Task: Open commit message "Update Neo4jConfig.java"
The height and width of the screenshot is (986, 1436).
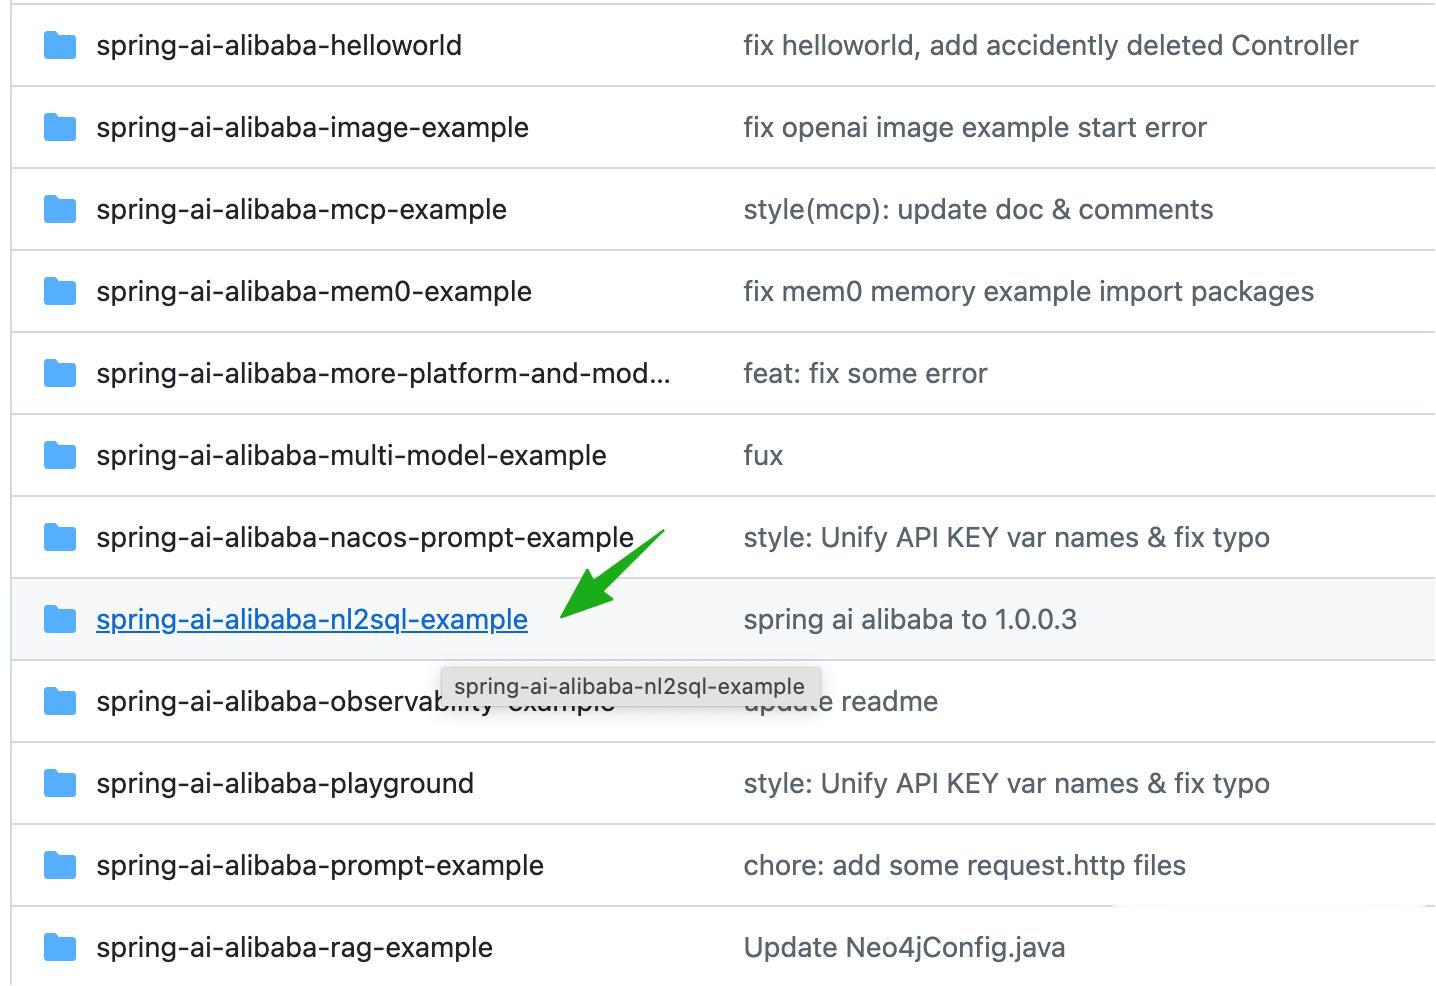Action: [x=903, y=947]
